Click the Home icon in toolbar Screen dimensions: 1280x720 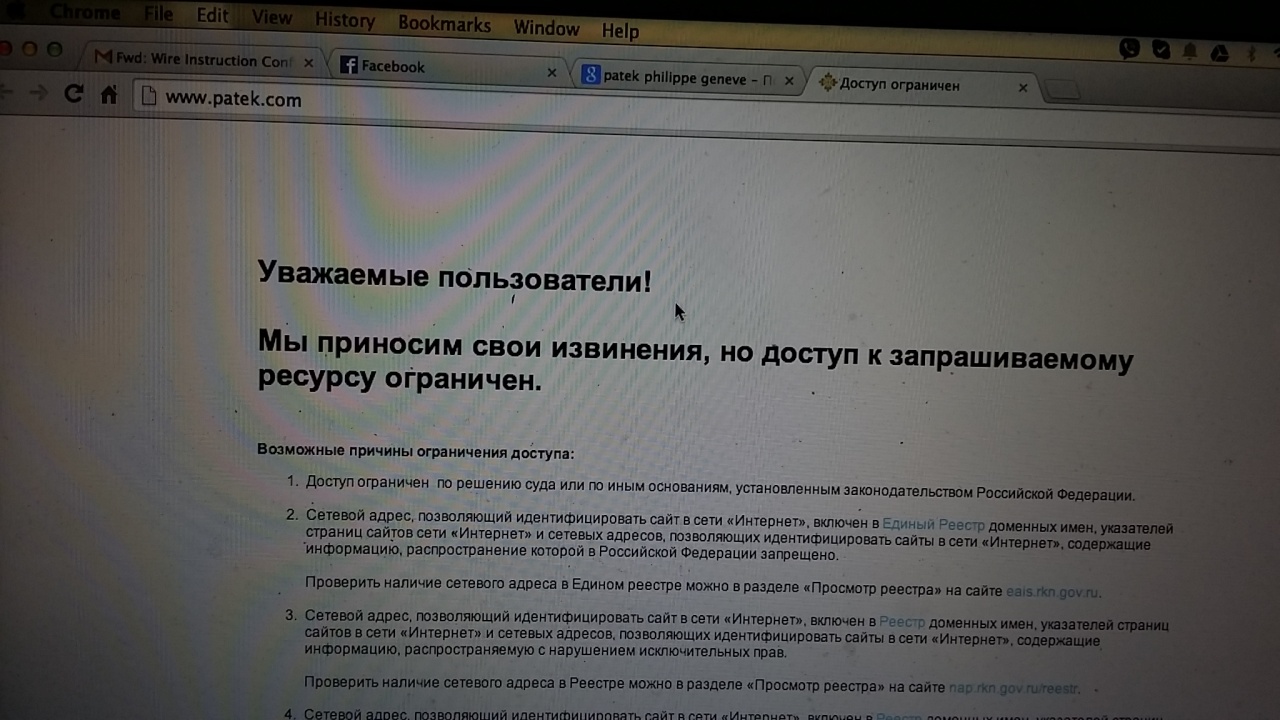(x=109, y=95)
